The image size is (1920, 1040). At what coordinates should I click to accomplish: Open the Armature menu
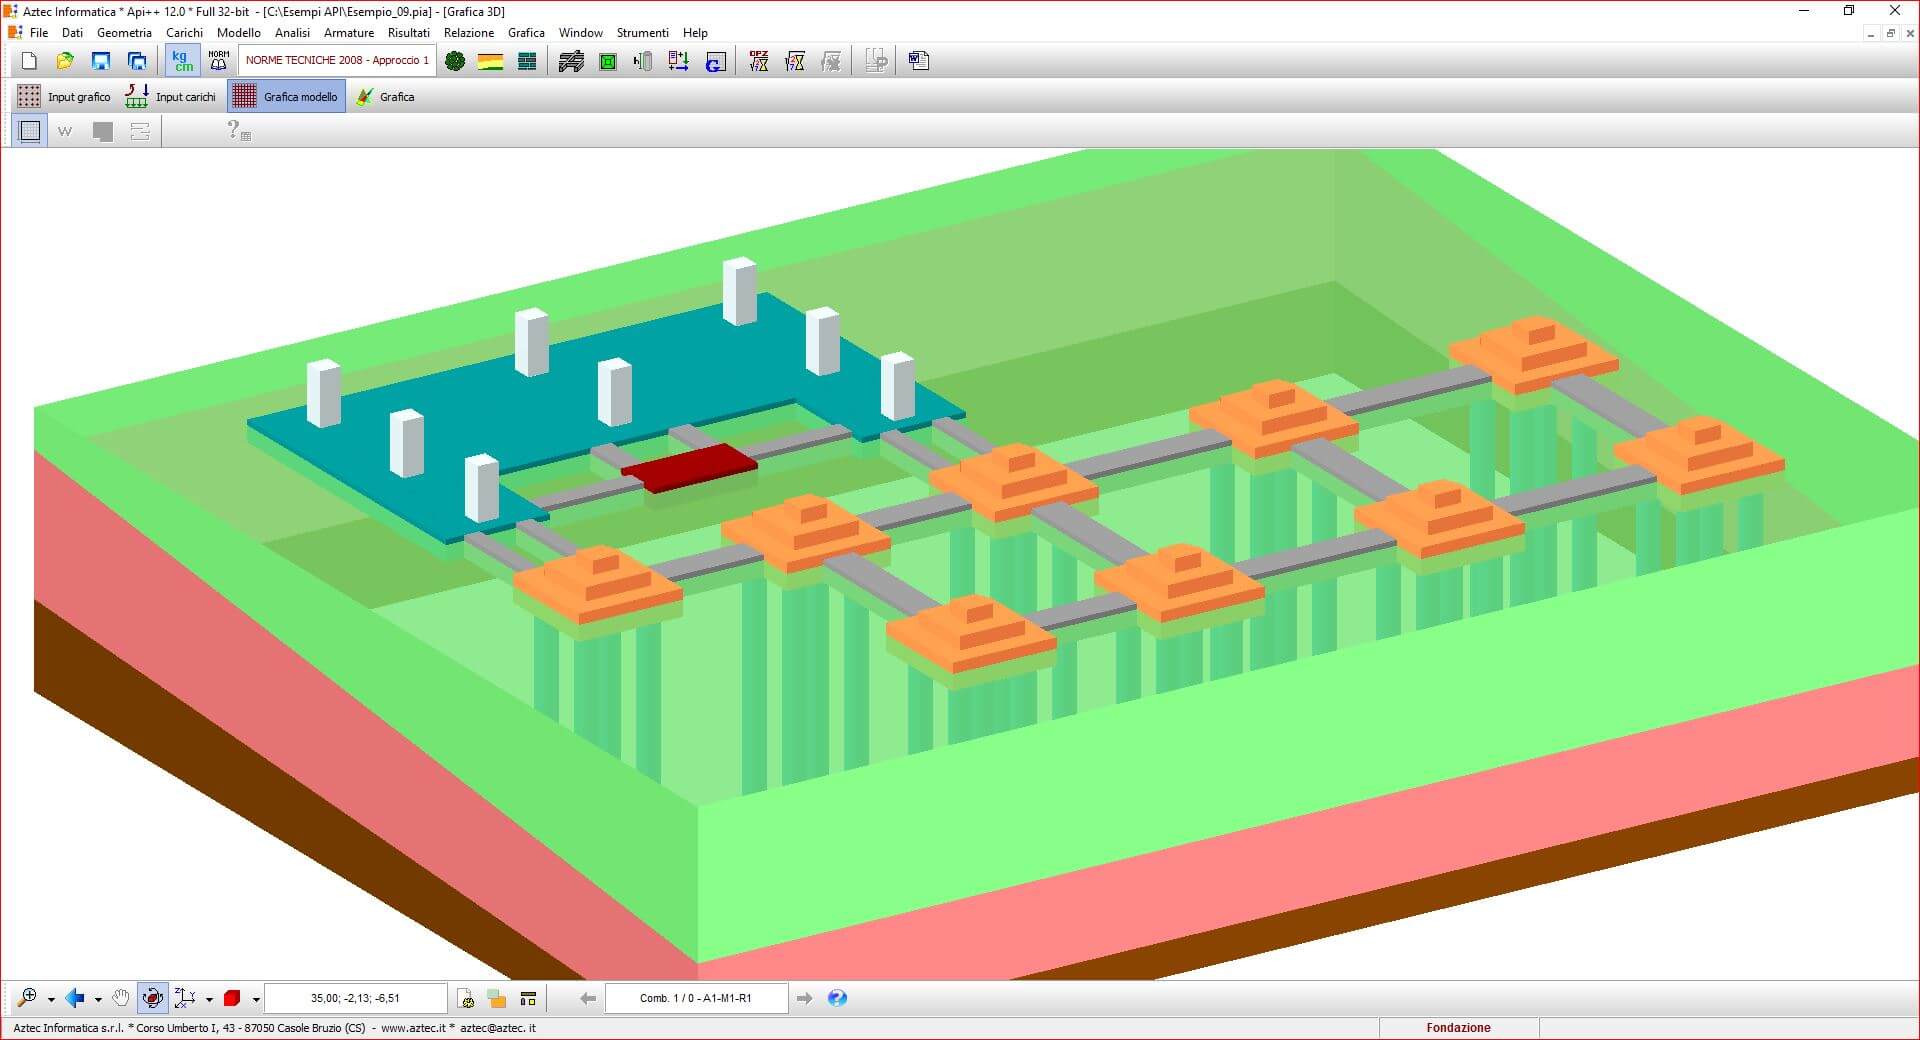[348, 33]
